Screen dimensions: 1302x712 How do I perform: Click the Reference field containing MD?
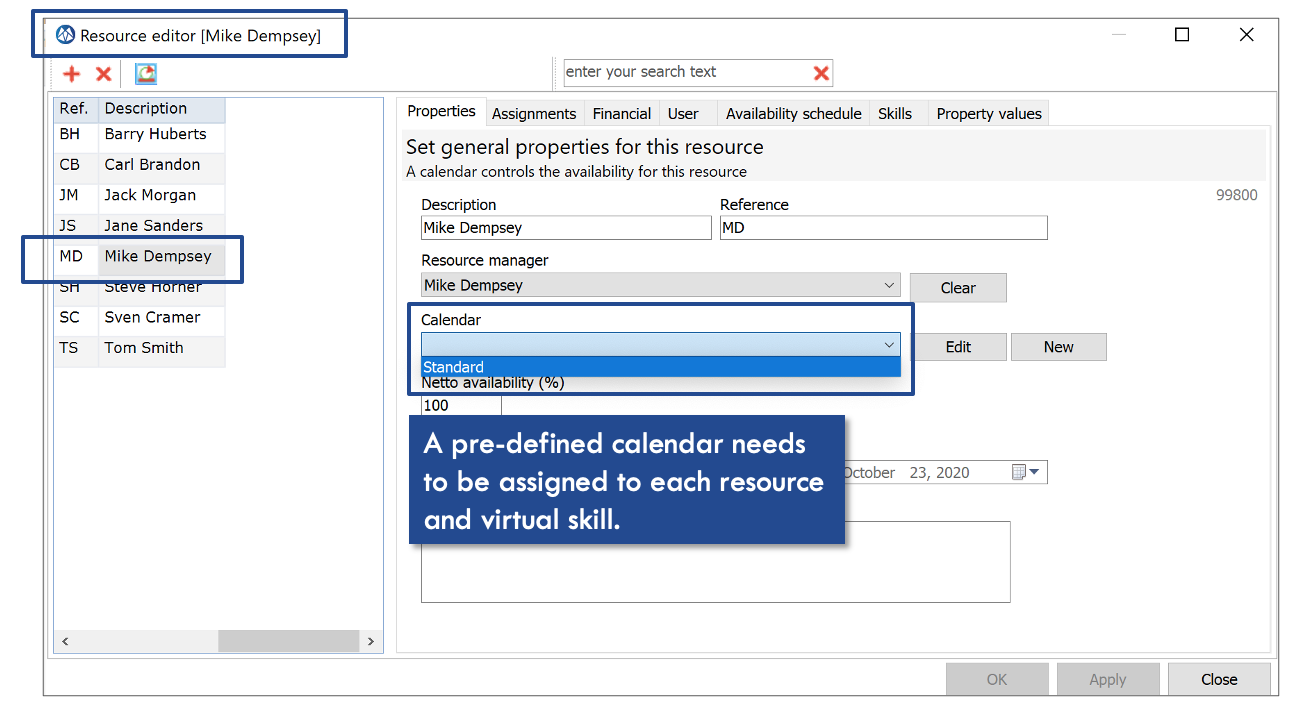883,228
